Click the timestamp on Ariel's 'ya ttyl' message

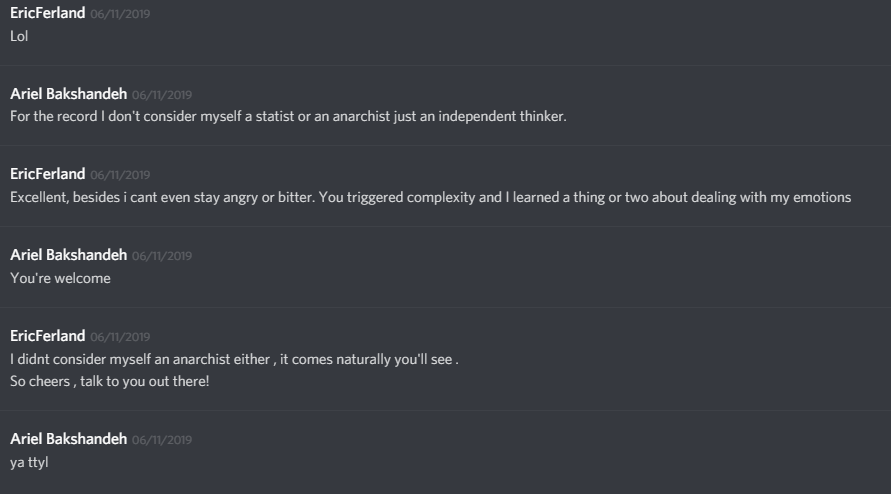[x=162, y=440]
